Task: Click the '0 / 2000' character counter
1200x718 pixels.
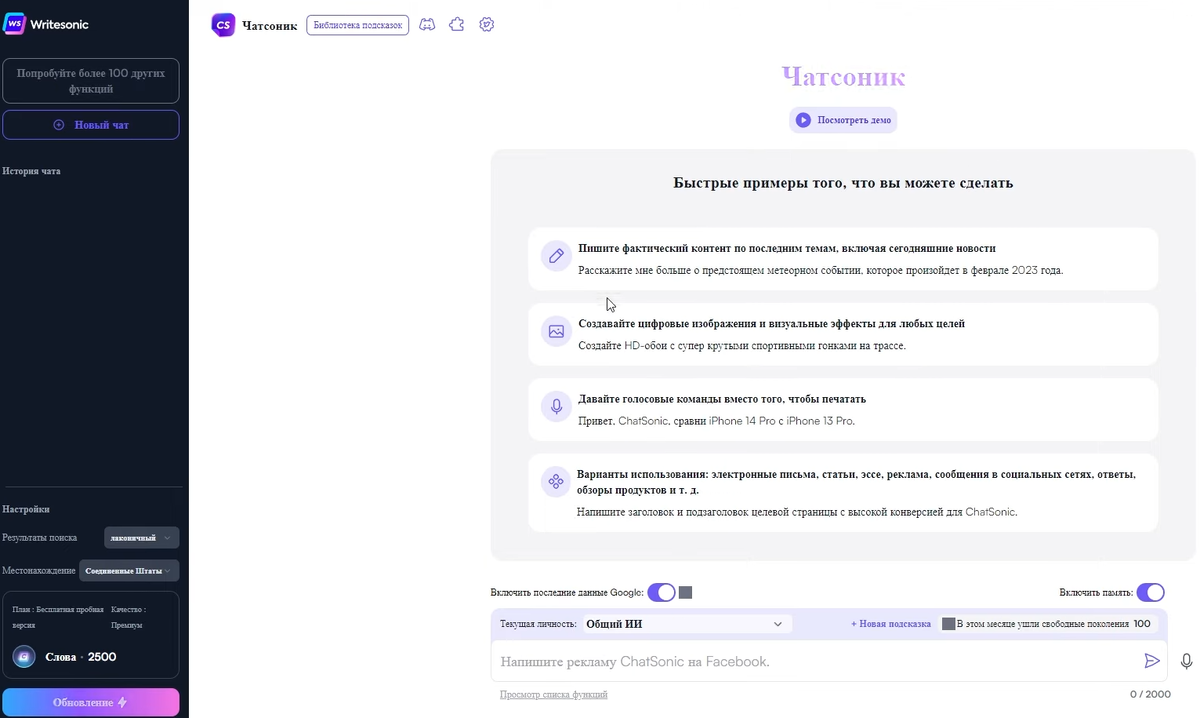Action: 1150,694
